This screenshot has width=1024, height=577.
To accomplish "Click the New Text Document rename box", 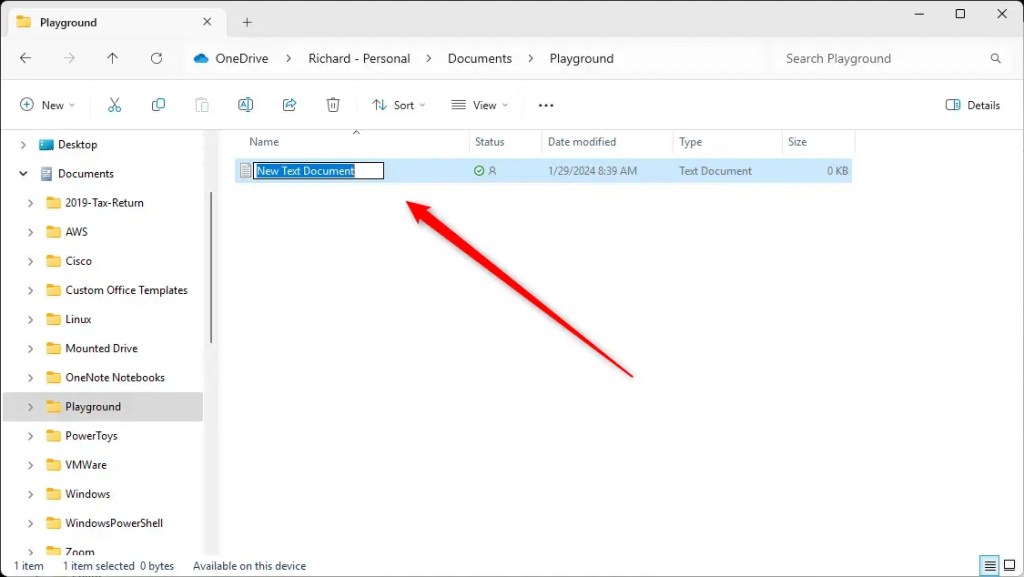I will coord(319,170).
